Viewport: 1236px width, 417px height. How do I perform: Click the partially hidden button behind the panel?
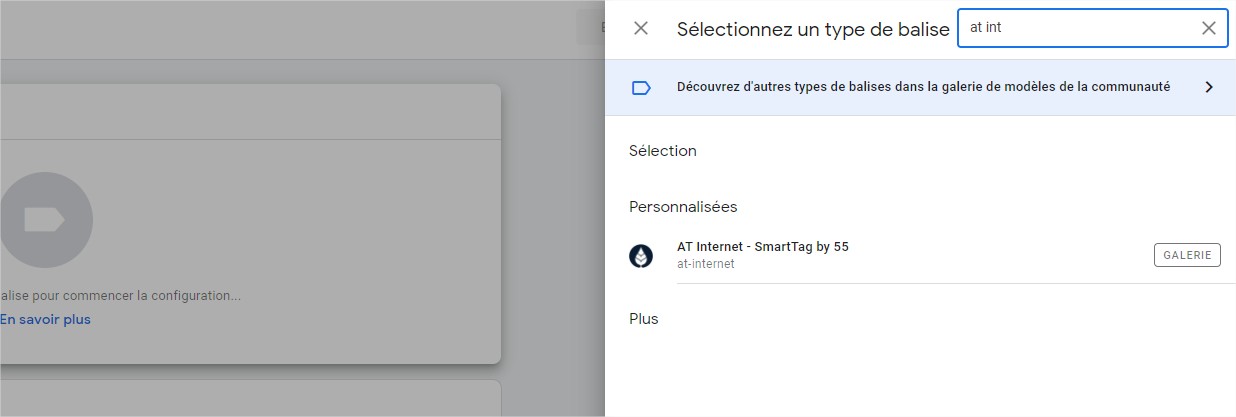590,28
